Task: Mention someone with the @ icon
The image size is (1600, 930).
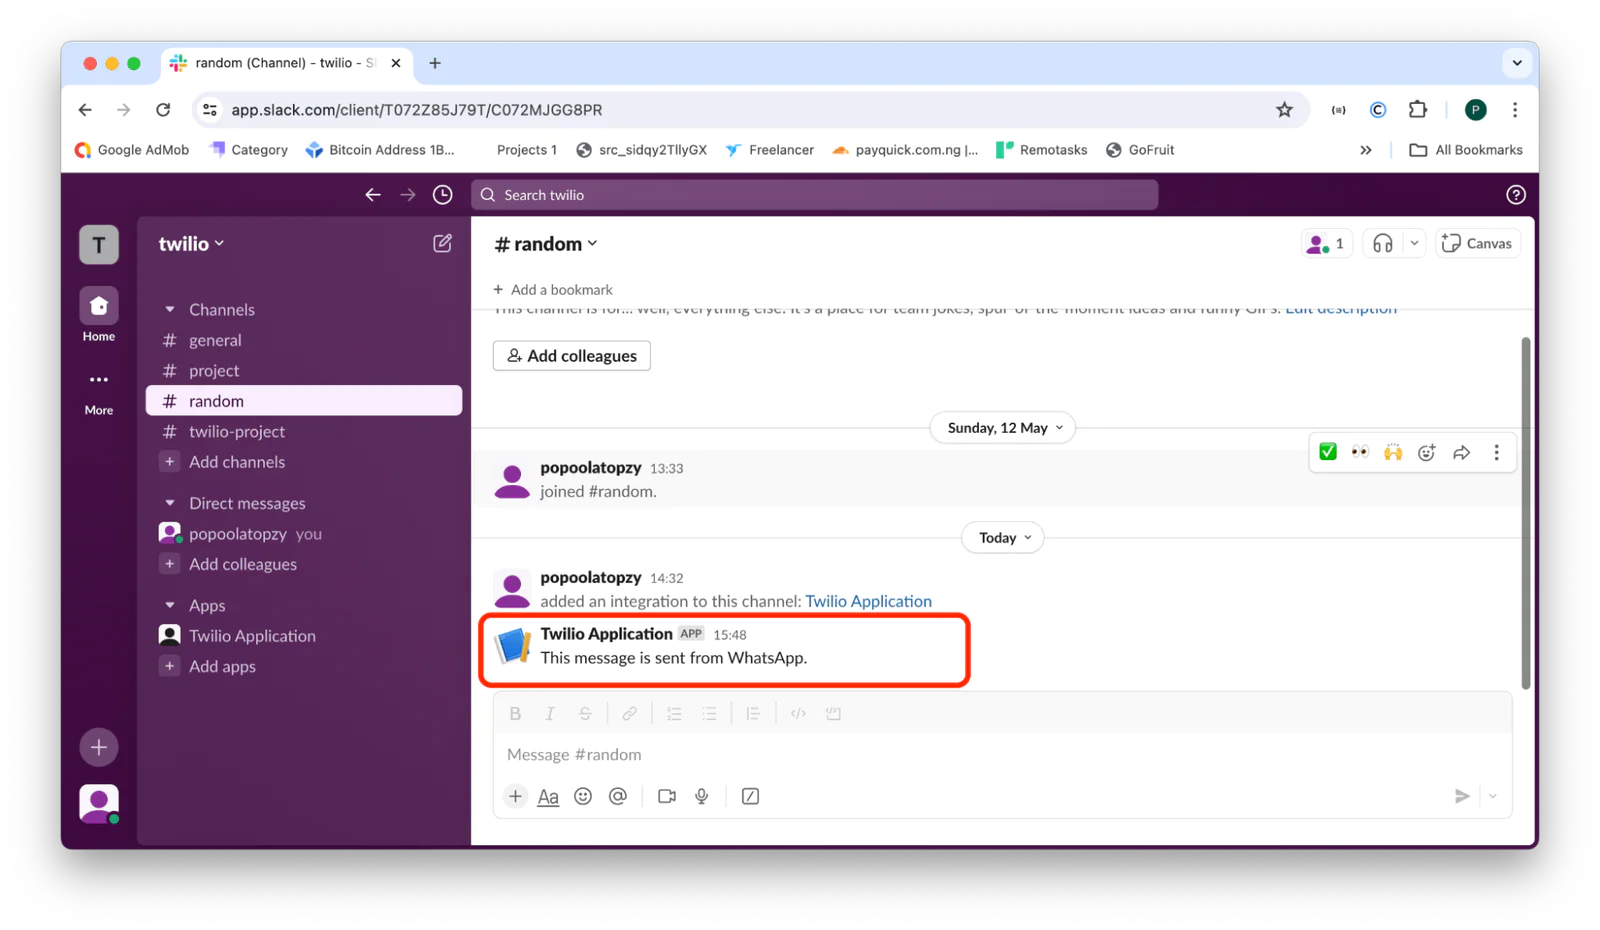Action: (618, 796)
